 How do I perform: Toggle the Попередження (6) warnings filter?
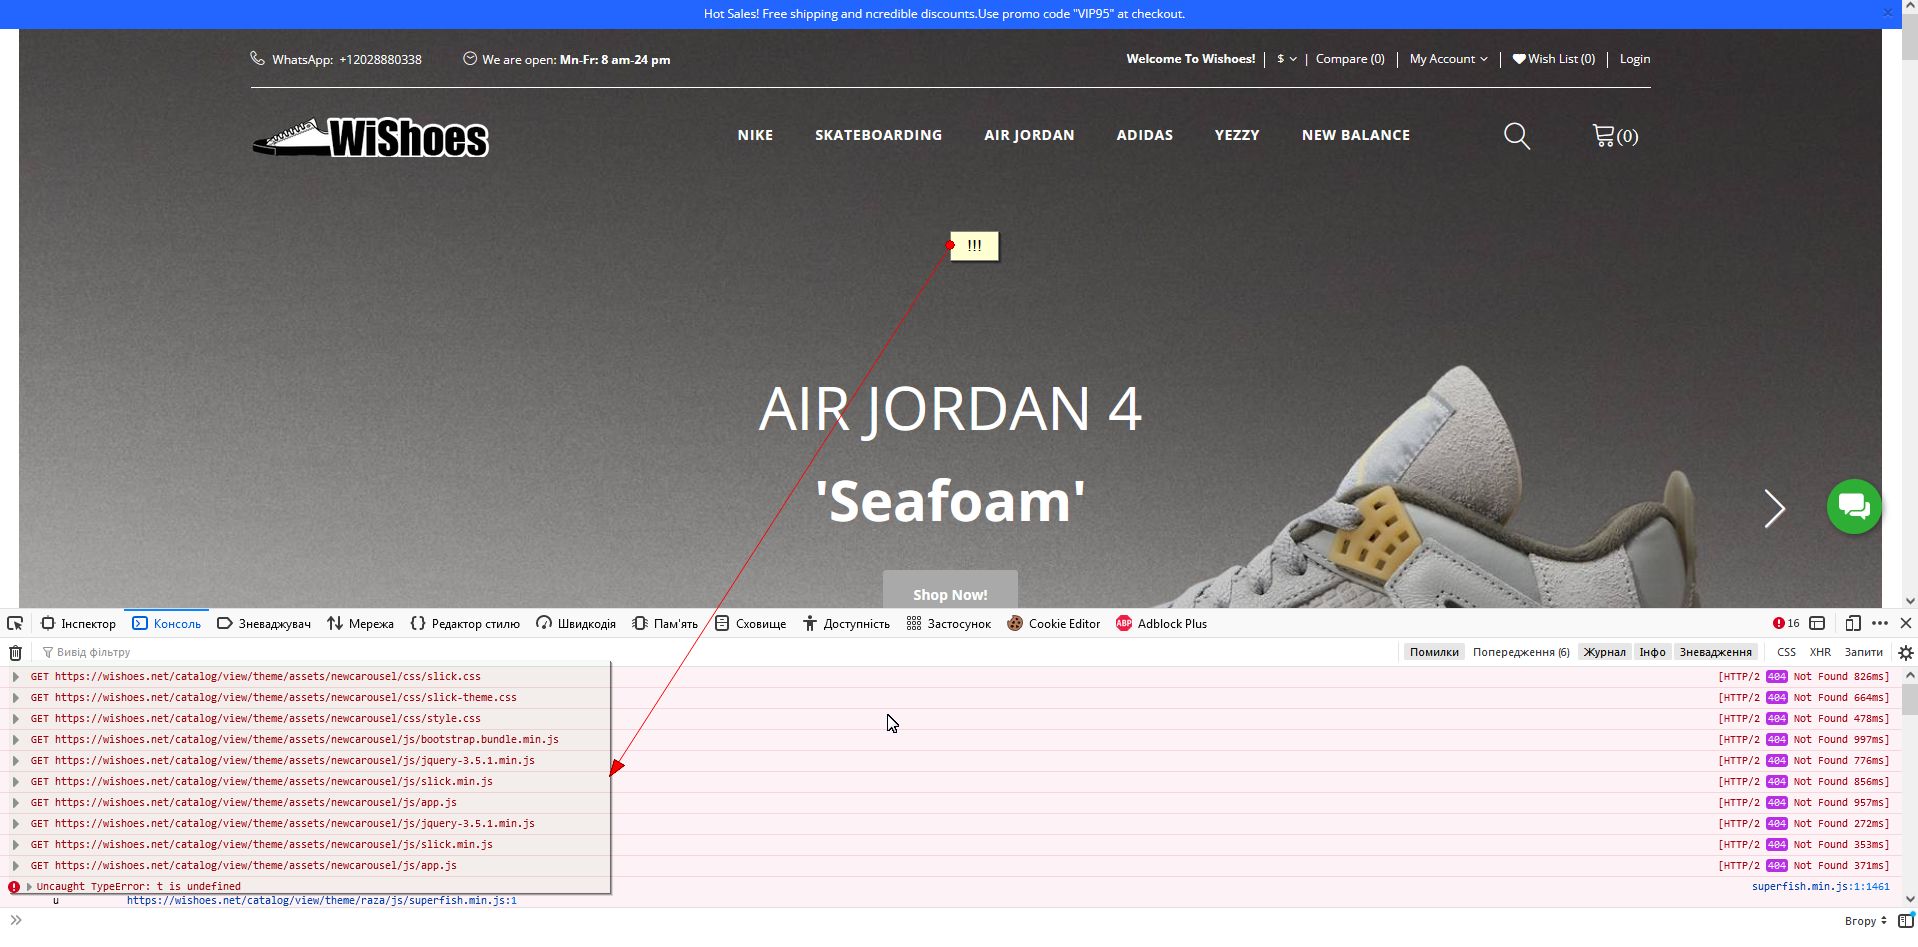(1521, 652)
